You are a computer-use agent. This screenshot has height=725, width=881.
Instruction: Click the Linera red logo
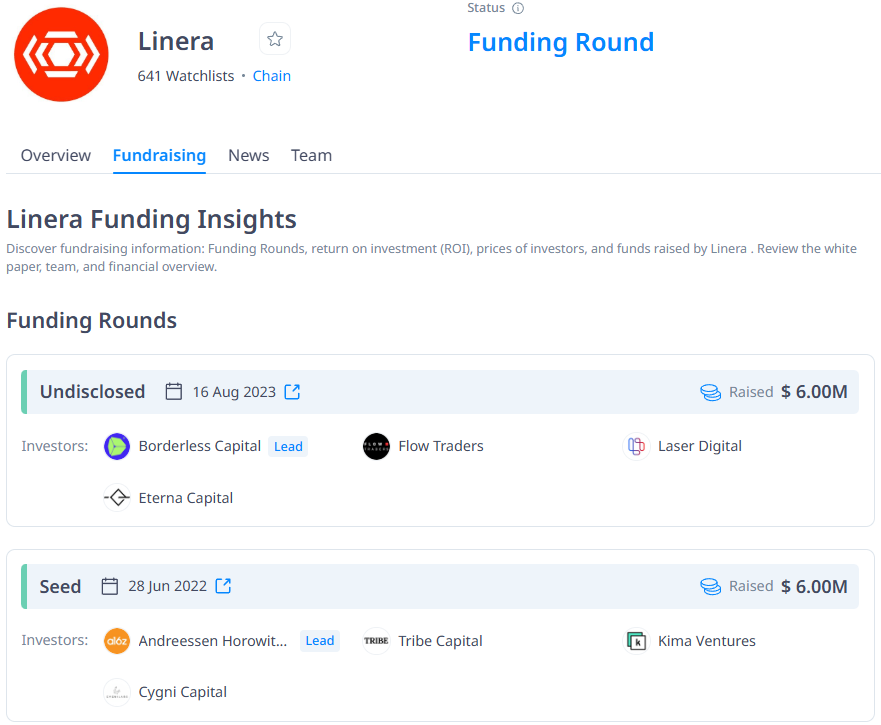61,55
